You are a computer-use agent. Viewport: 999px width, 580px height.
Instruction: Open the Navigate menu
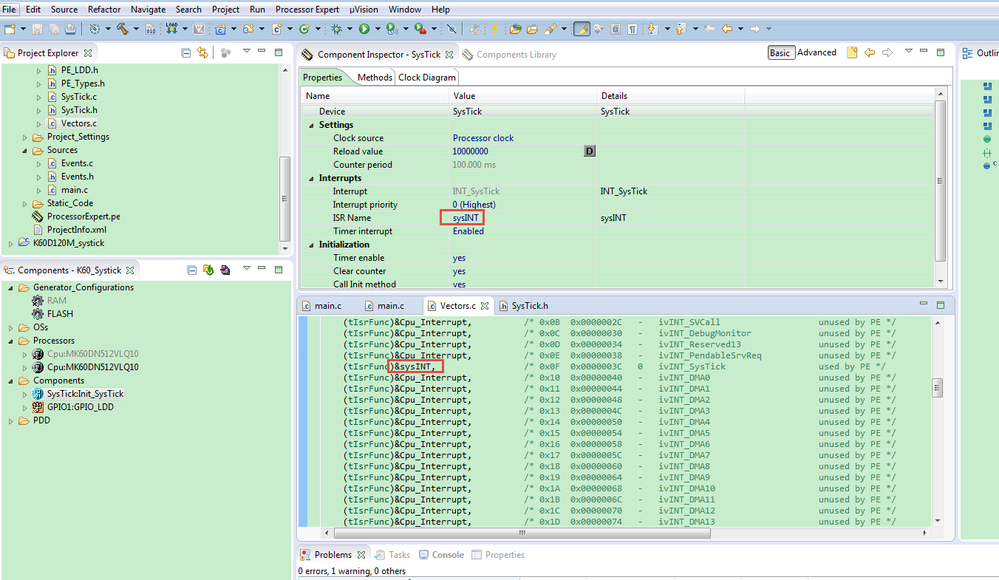click(148, 9)
